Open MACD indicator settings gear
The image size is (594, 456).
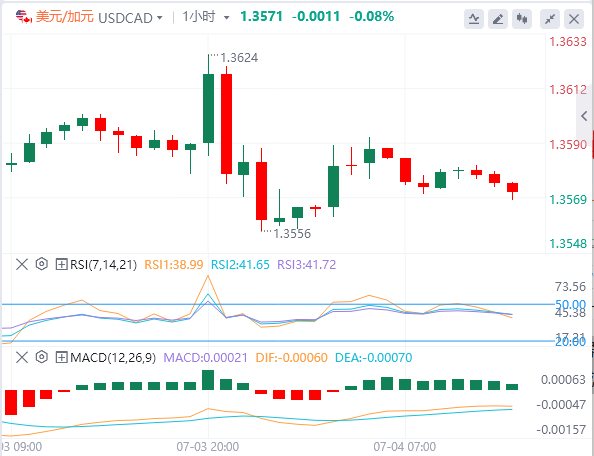[x=42, y=357]
